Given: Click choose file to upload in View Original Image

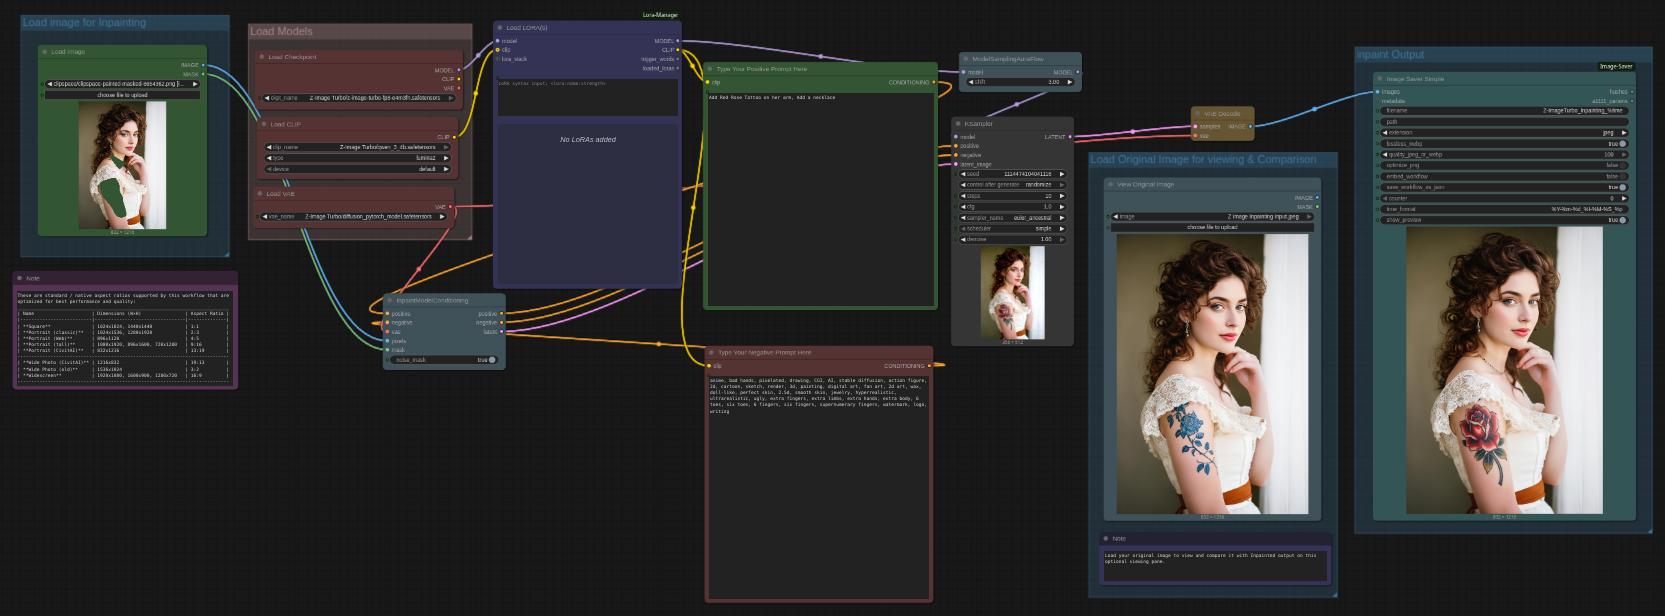Looking at the screenshot, I should [1212, 227].
